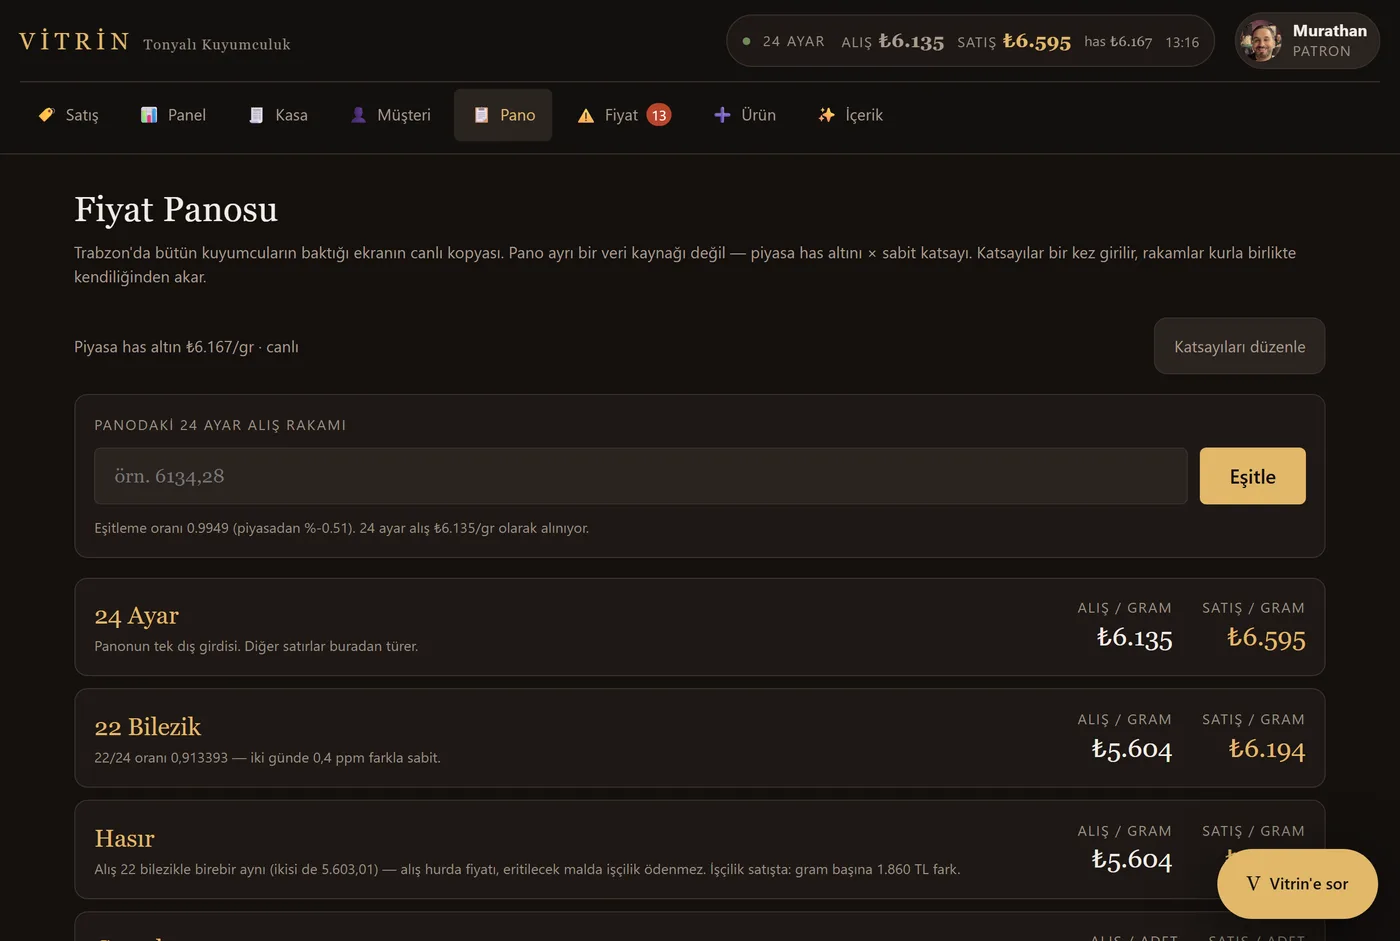Click the 22 Bilezik row title
Screen dimensions: 1400x941
click(148, 727)
